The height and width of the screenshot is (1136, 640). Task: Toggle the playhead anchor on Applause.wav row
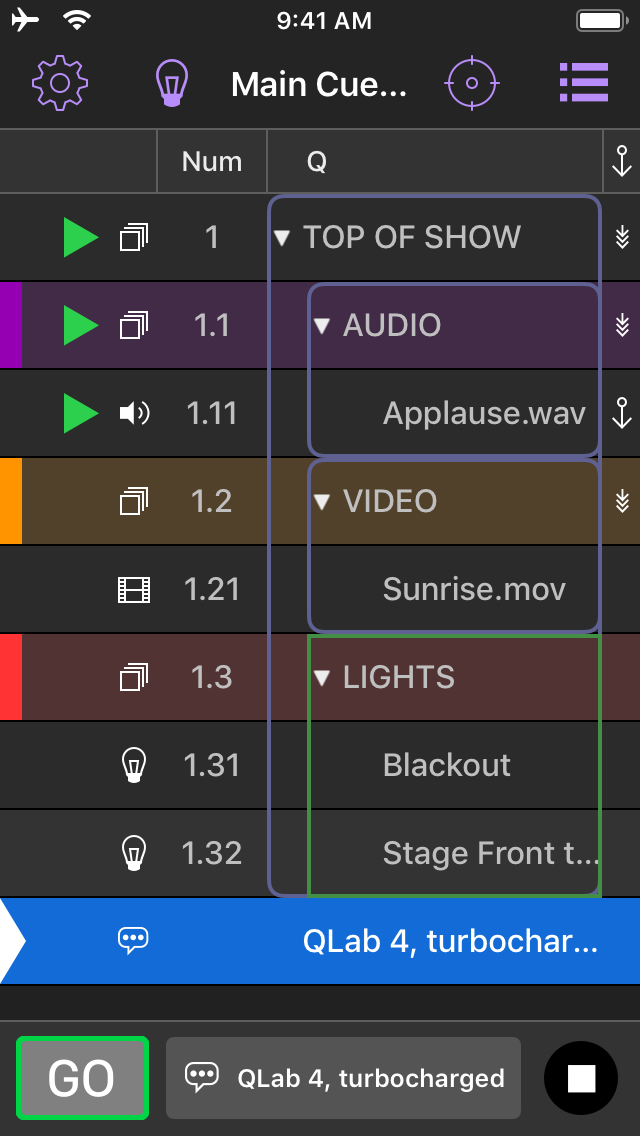pyautogui.click(x=622, y=413)
